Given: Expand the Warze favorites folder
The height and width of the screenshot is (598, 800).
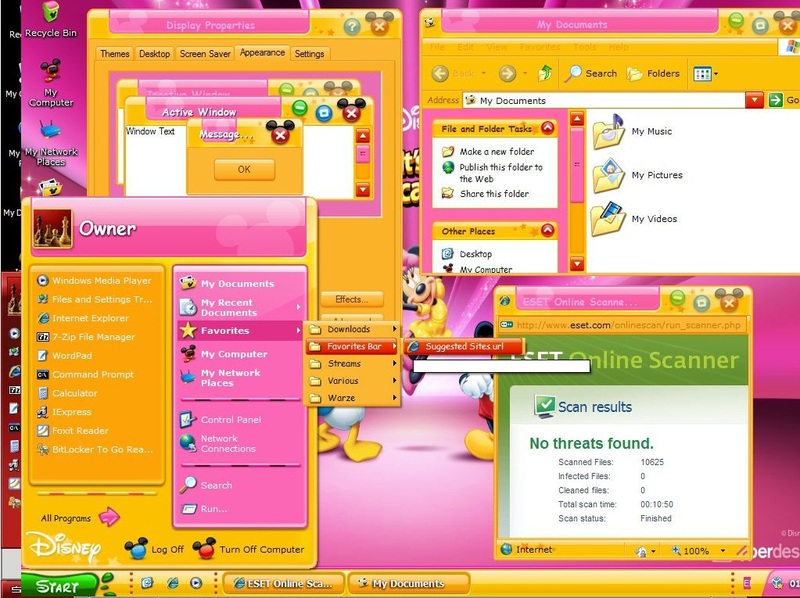Looking at the screenshot, I should click(353, 397).
